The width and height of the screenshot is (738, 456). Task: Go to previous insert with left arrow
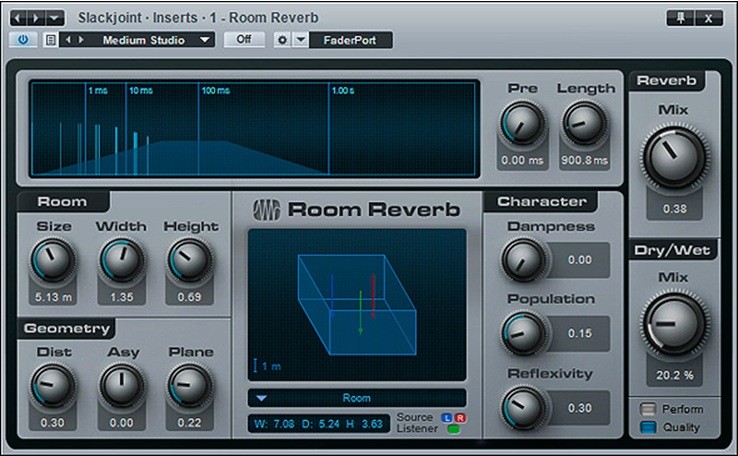click(18, 18)
